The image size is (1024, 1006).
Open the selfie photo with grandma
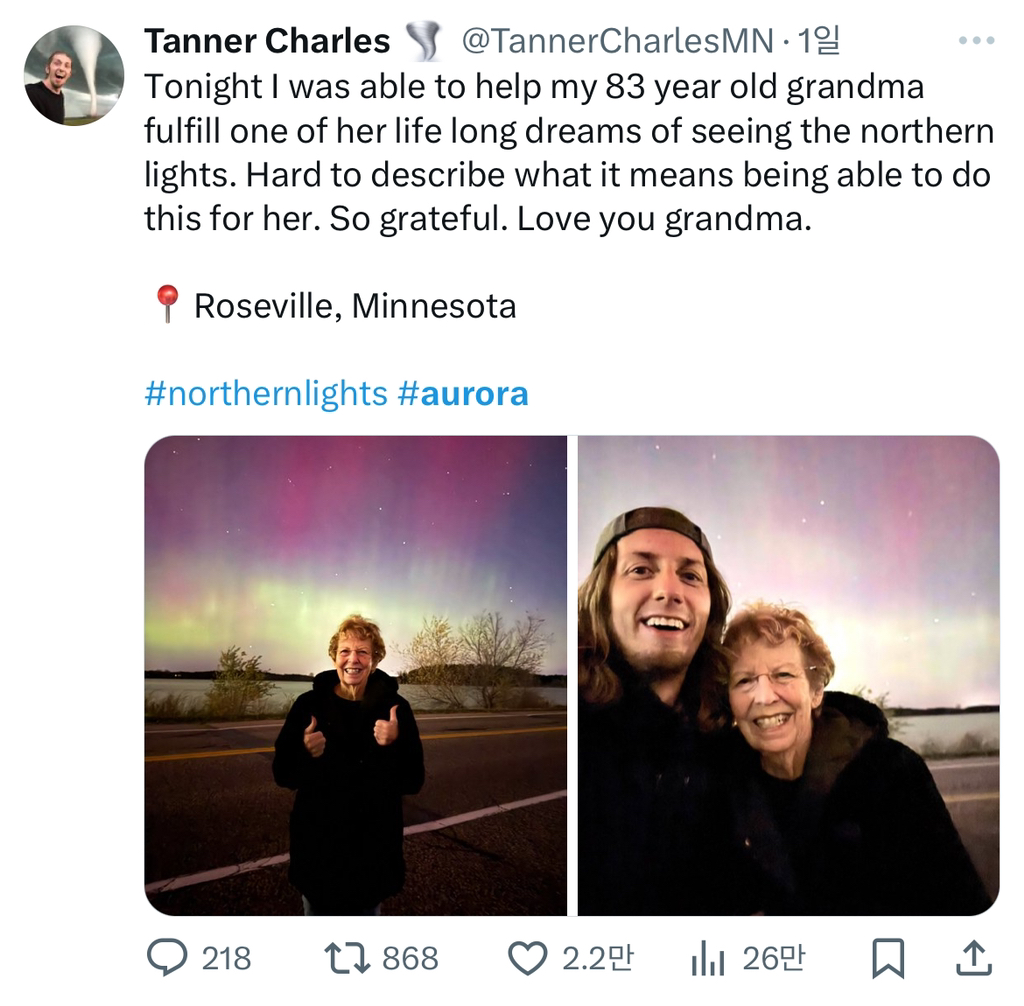(788, 675)
